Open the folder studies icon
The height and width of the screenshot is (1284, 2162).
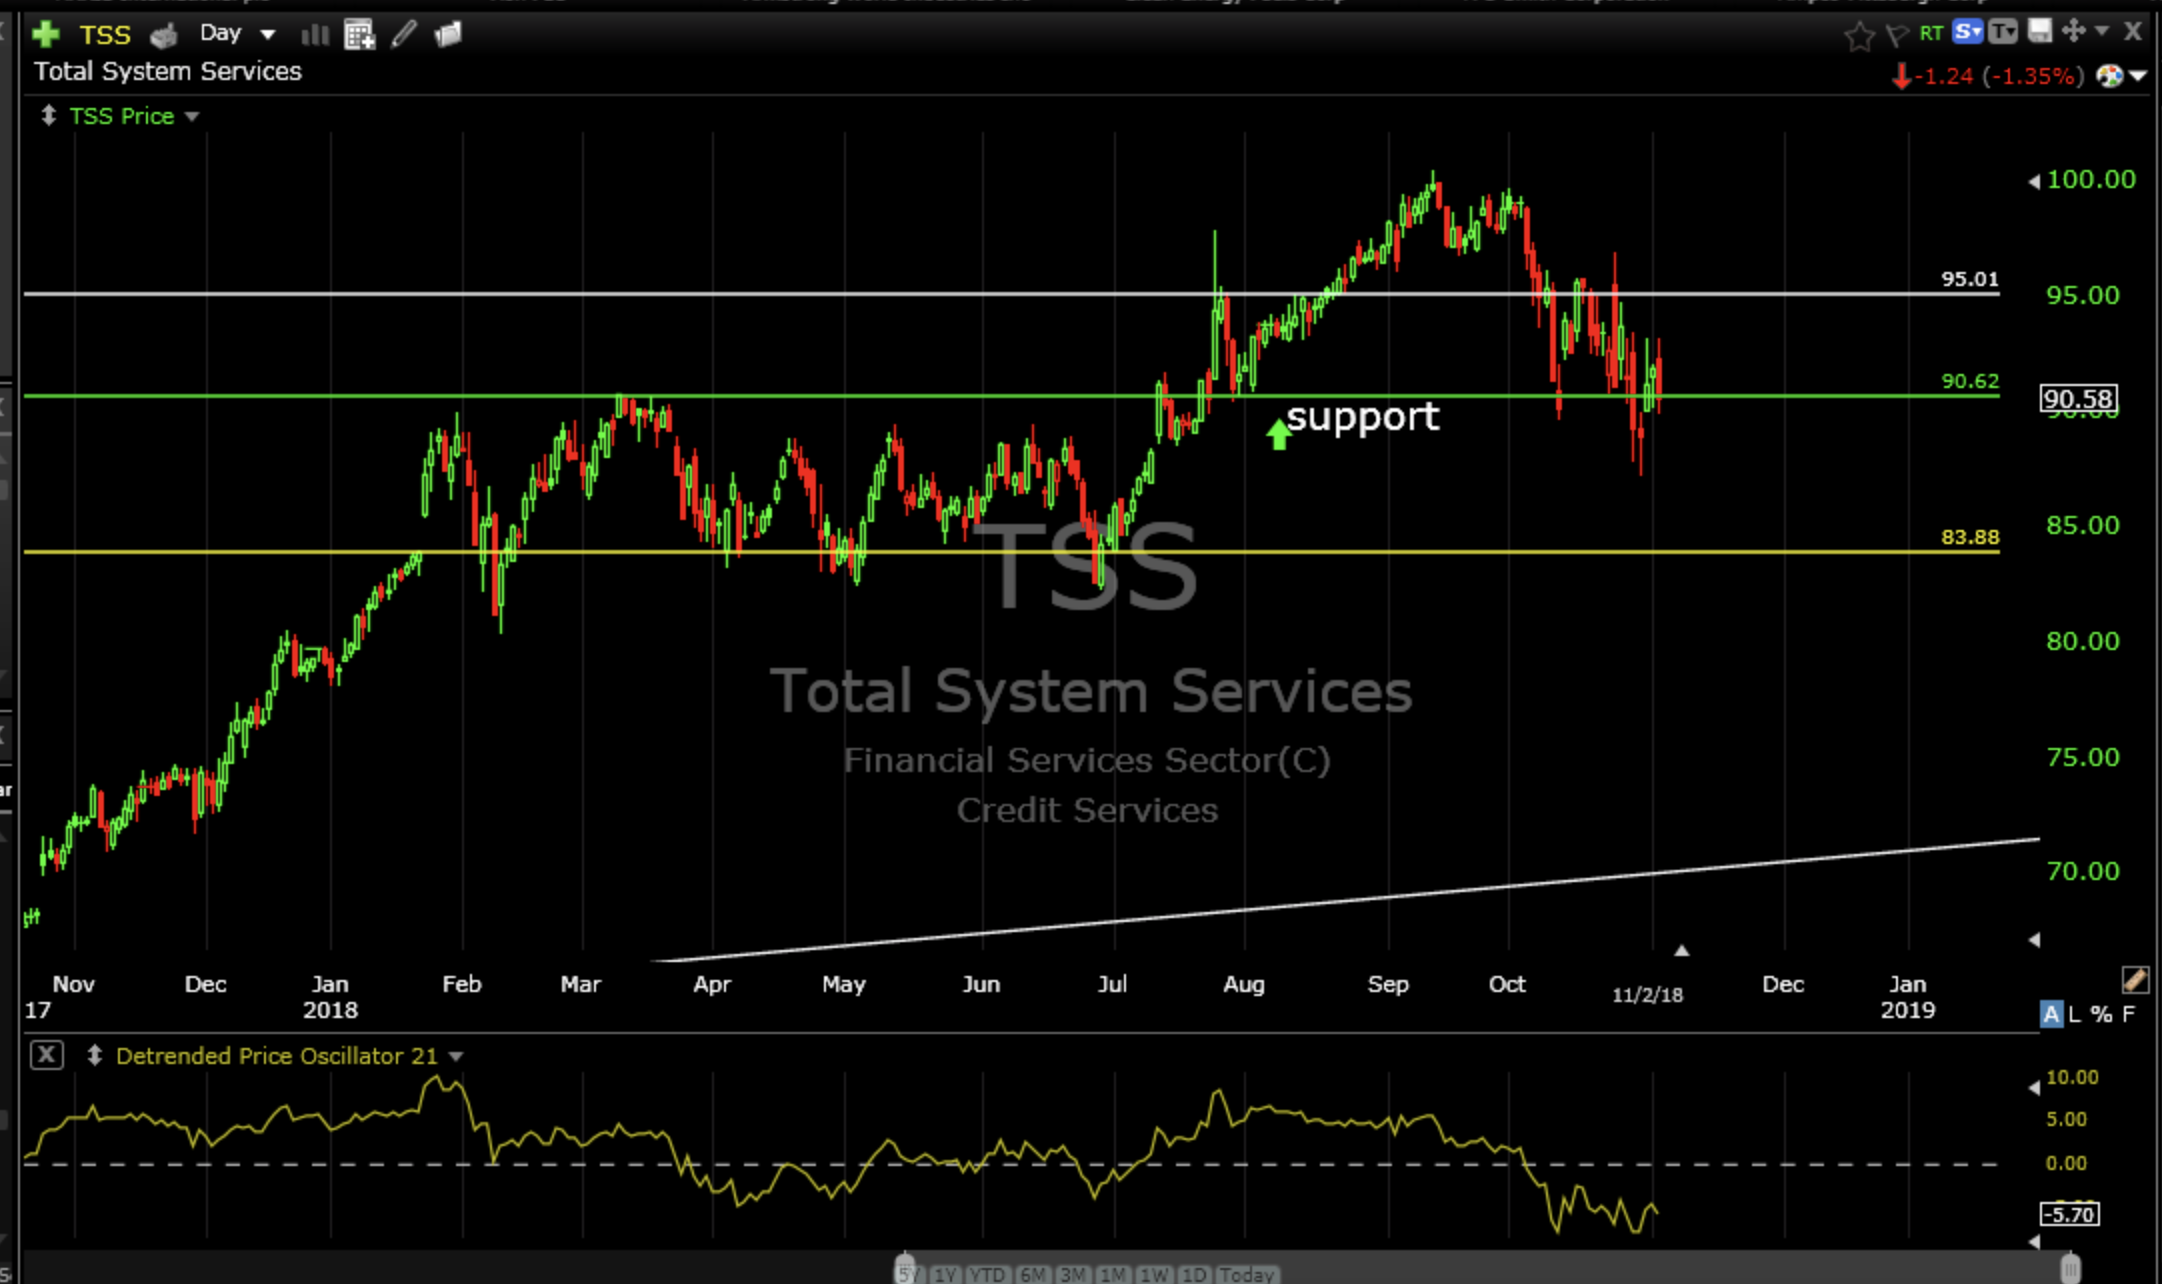[448, 35]
